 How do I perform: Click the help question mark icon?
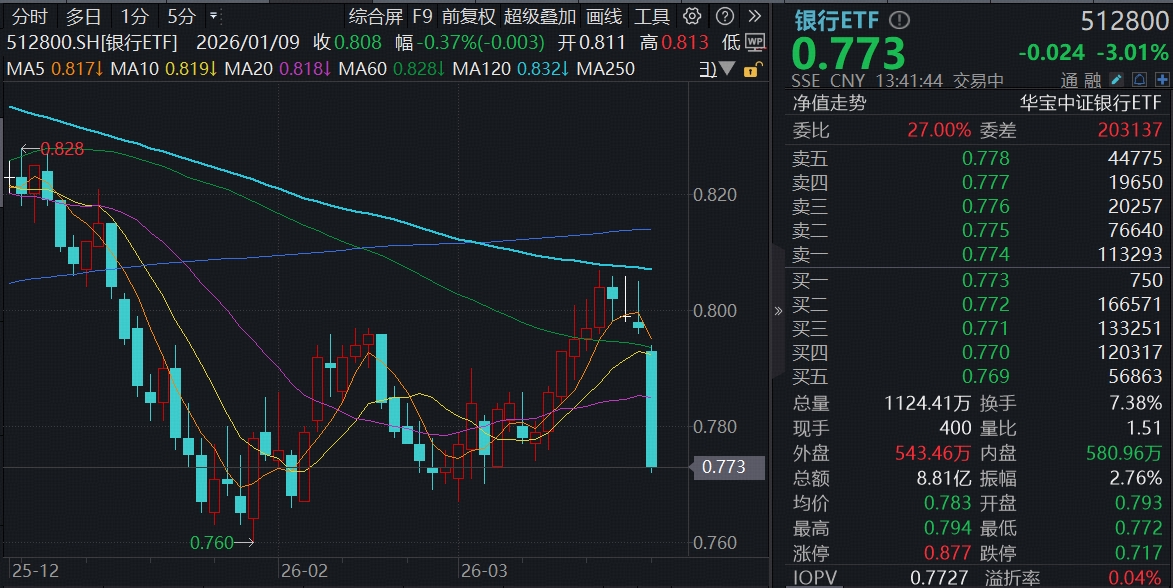[726, 16]
